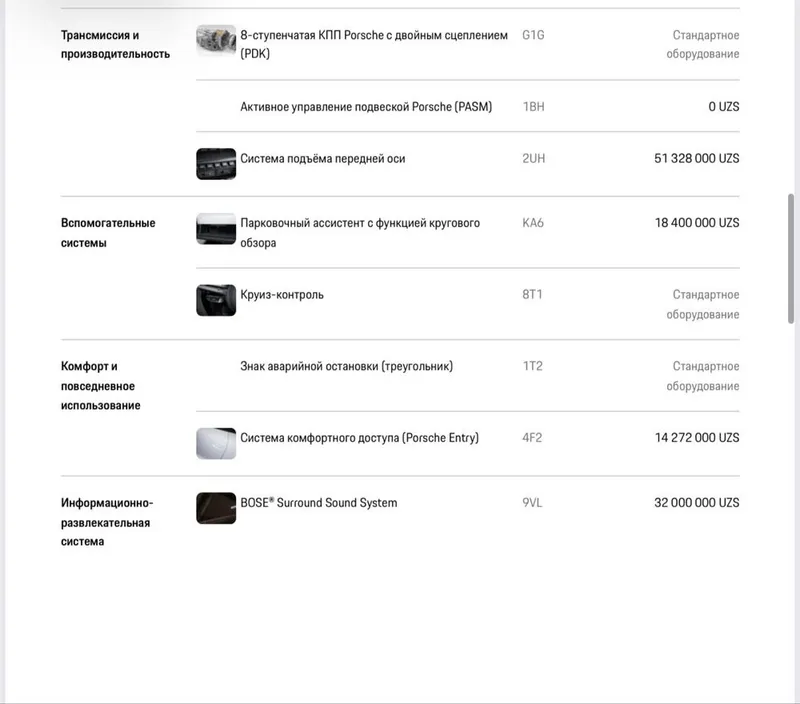Select Система комфортного доступа (Porsche Entry) text

point(360,438)
